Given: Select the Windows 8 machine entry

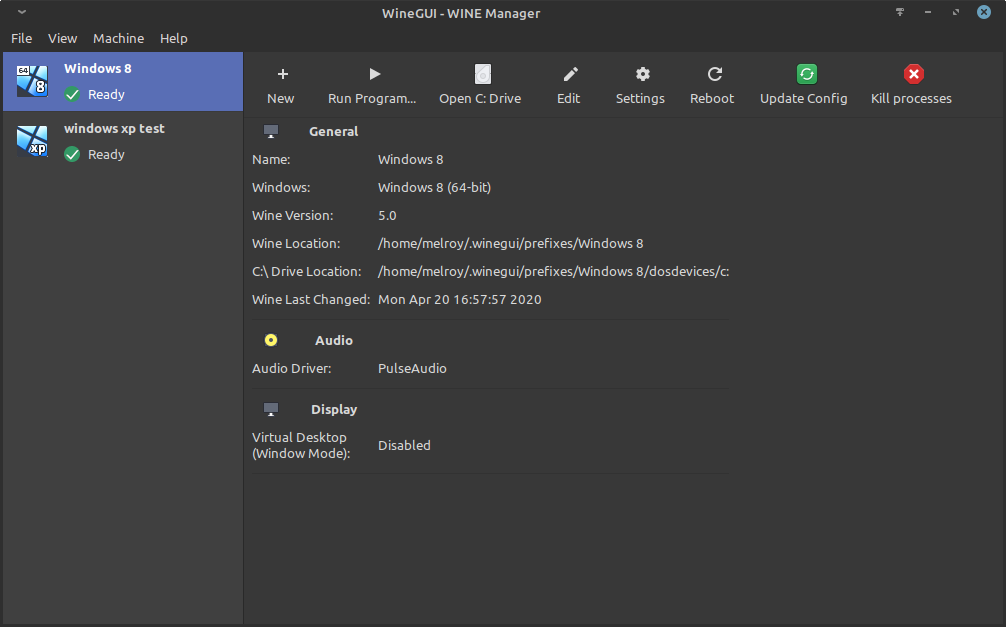Looking at the screenshot, I should [123, 82].
